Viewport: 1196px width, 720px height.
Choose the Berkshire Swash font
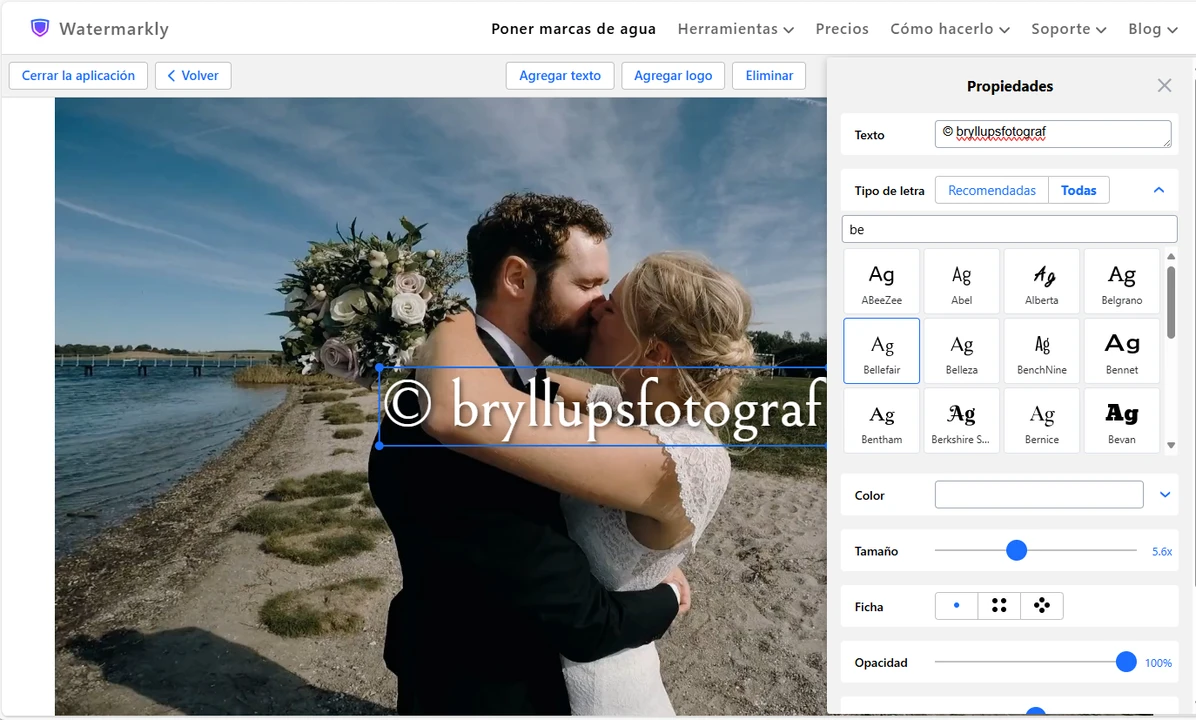pos(961,421)
